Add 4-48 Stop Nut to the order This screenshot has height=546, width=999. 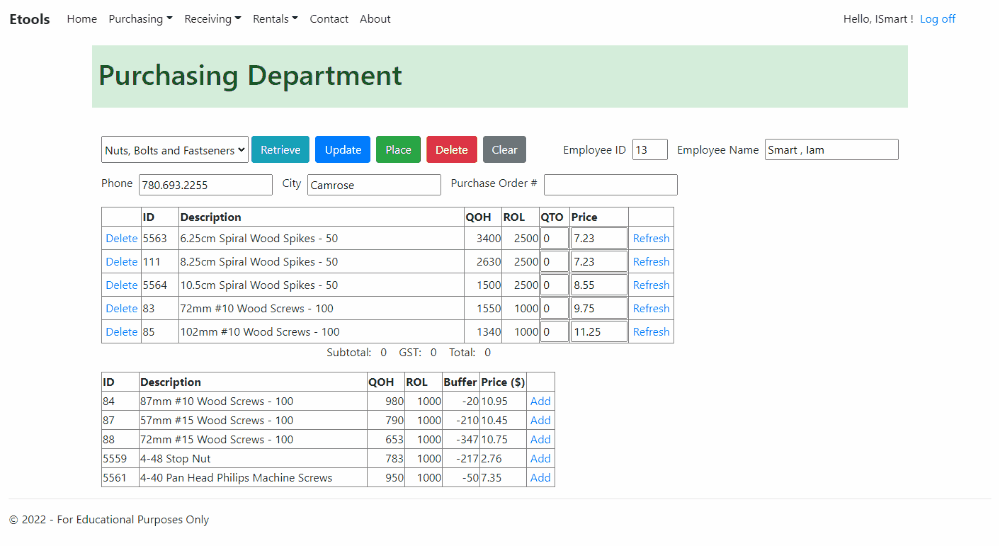(540, 459)
